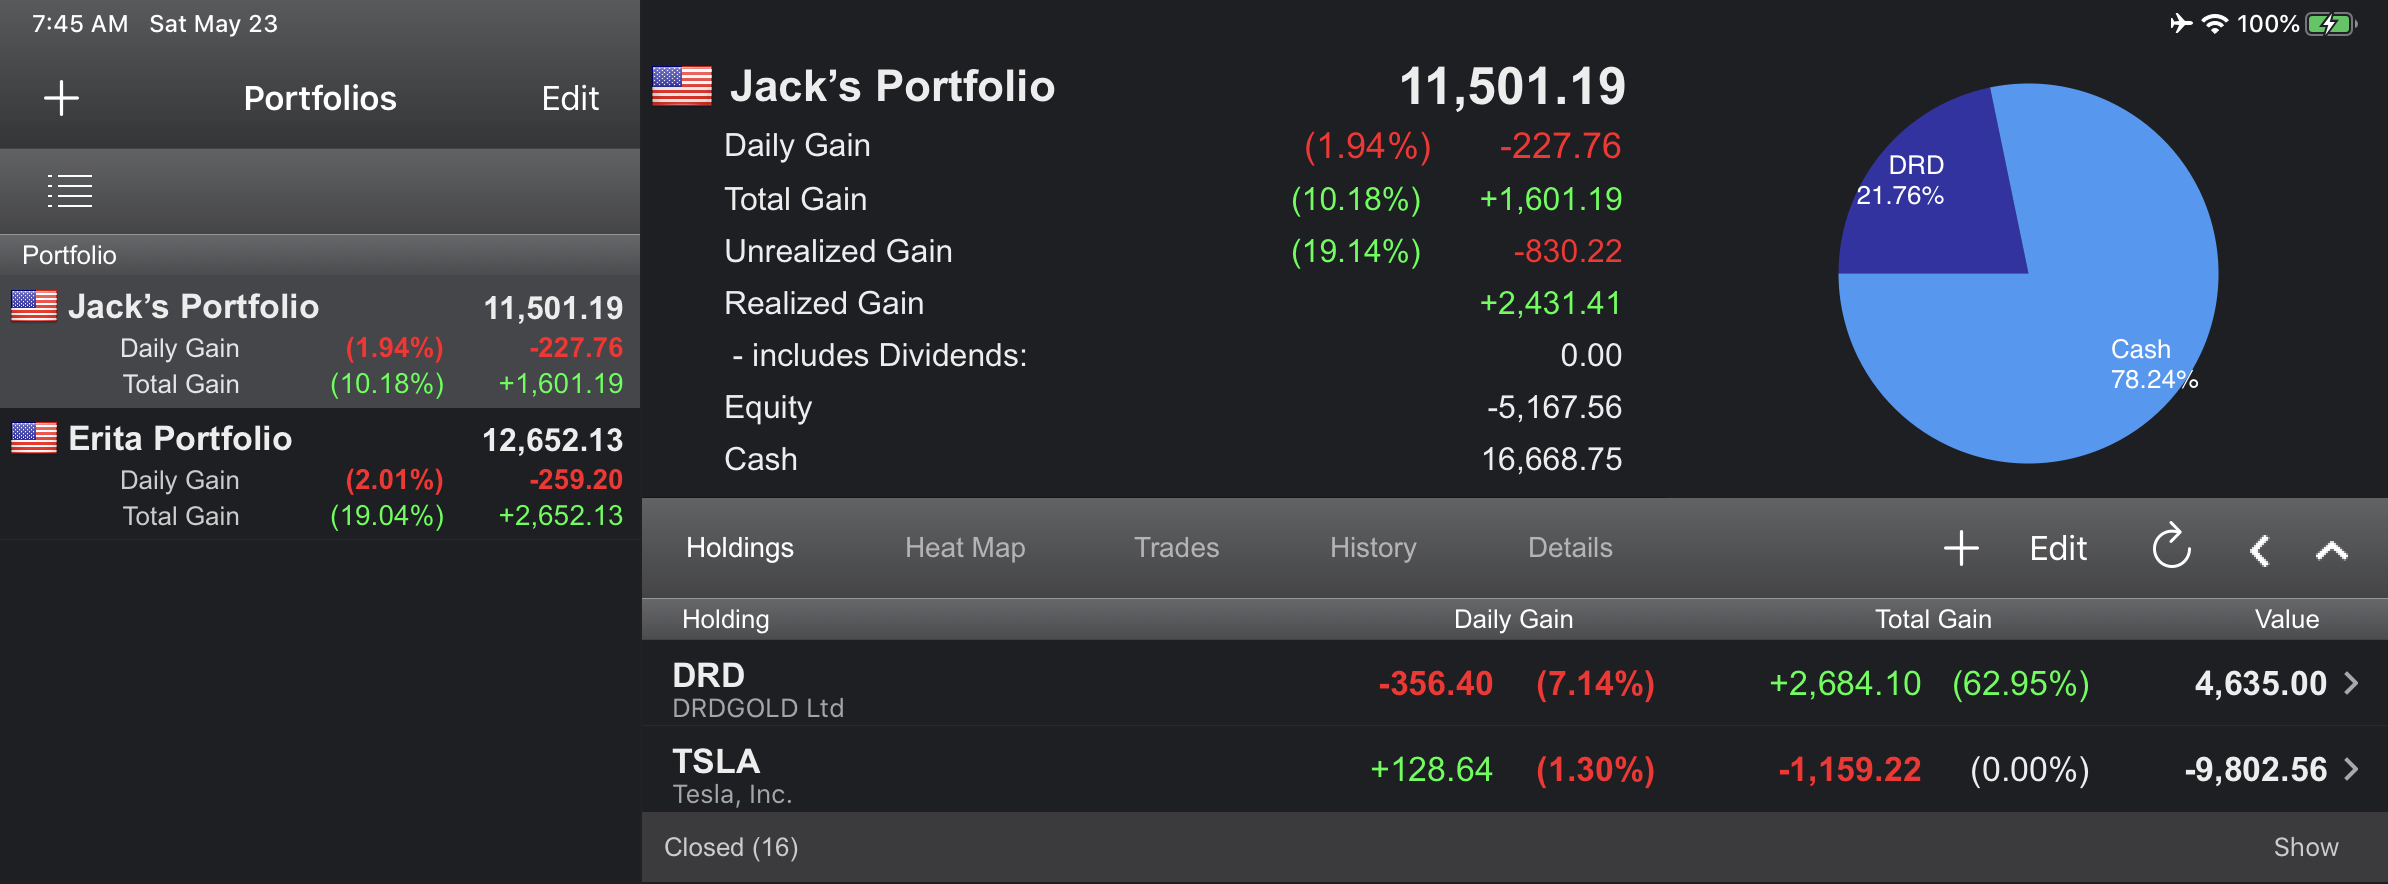This screenshot has width=2388, height=884.
Task: Tap the battery status indicator
Action: (x=2331, y=24)
